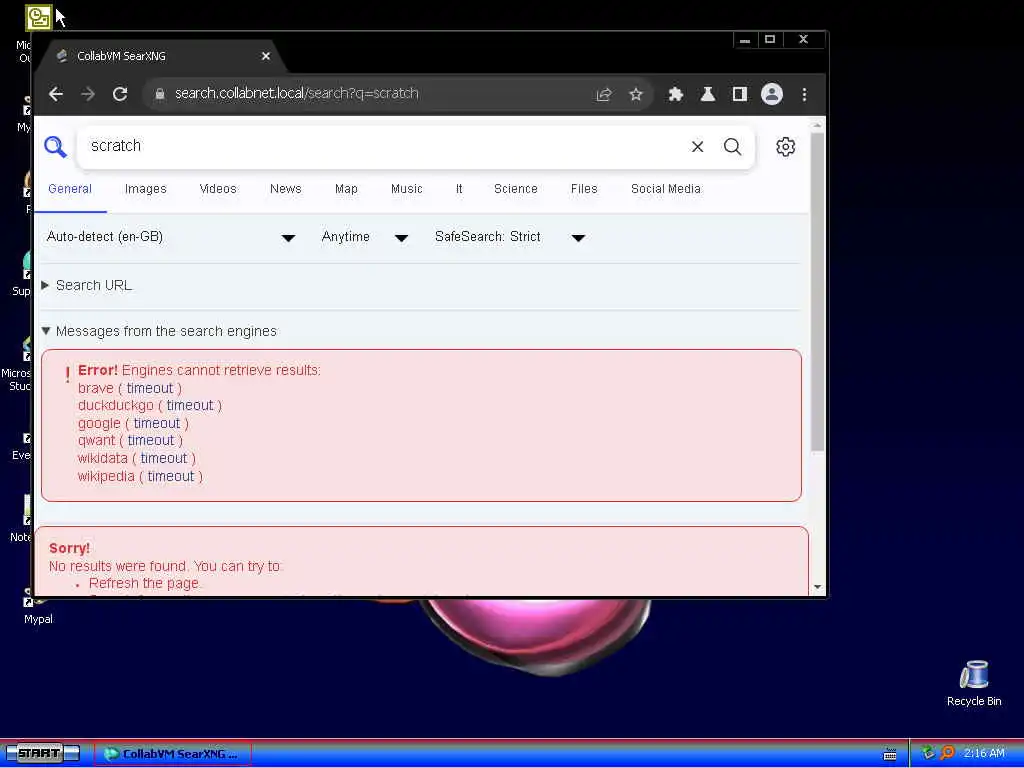Click the browser address bar URL
Viewport: 1024px width, 768px height.
coord(297,94)
